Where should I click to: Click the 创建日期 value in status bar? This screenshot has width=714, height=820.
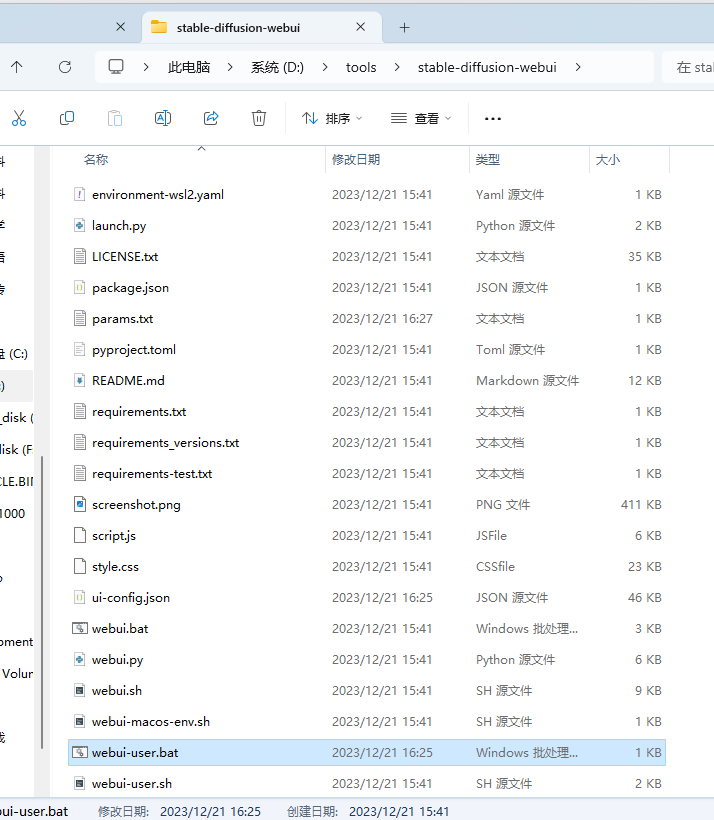click(399, 811)
